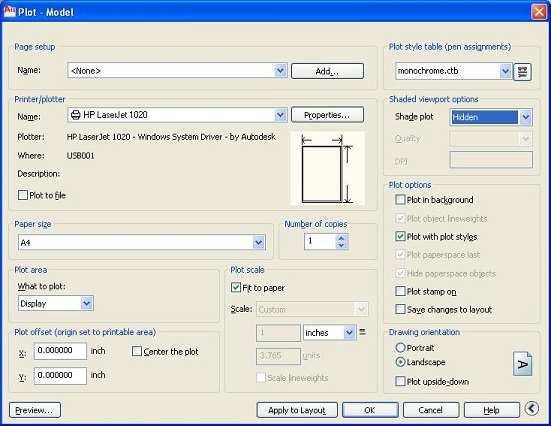551x426 pixels.
Task: Enable the Plot to file checkbox
Action: point(23,195)
